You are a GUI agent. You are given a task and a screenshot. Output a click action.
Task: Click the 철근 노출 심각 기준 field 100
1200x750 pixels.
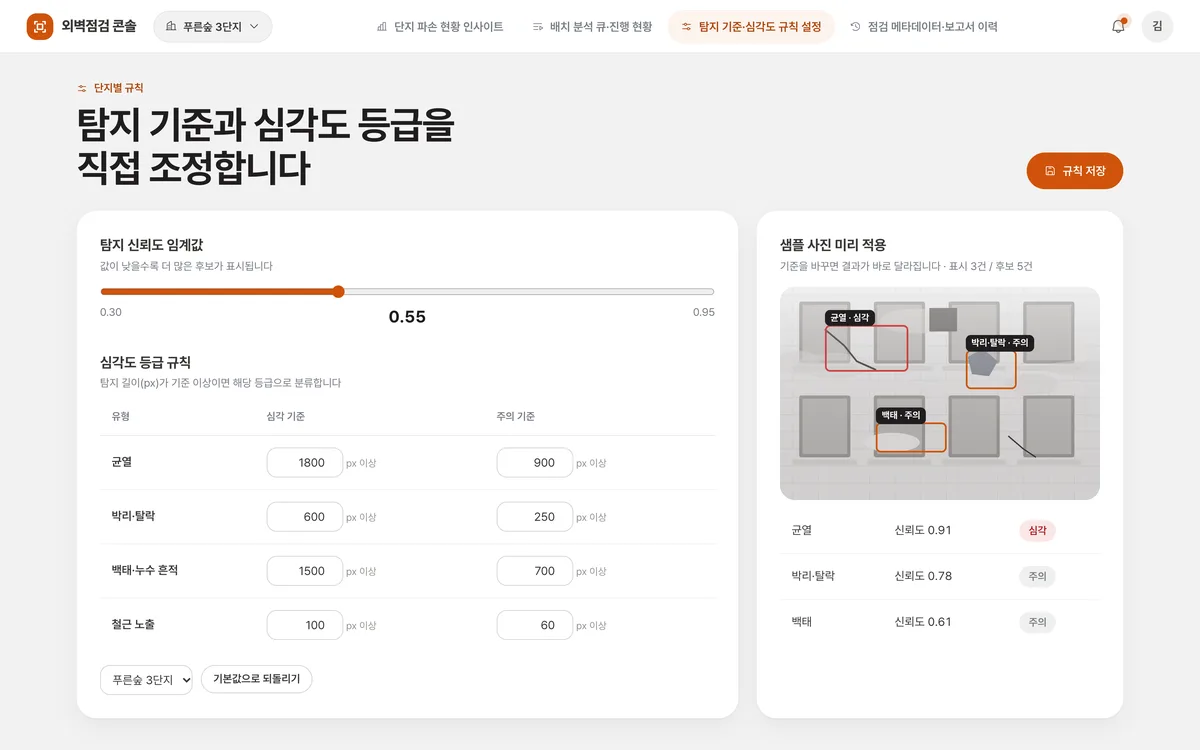pyautogui.click(x=305, y=625)
